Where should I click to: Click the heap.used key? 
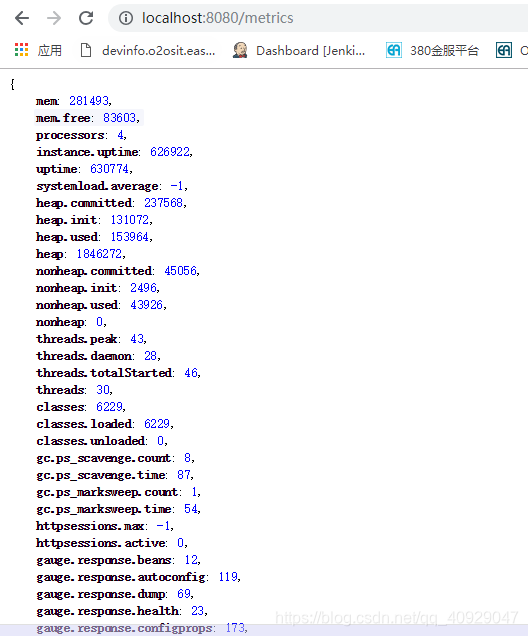67,237
